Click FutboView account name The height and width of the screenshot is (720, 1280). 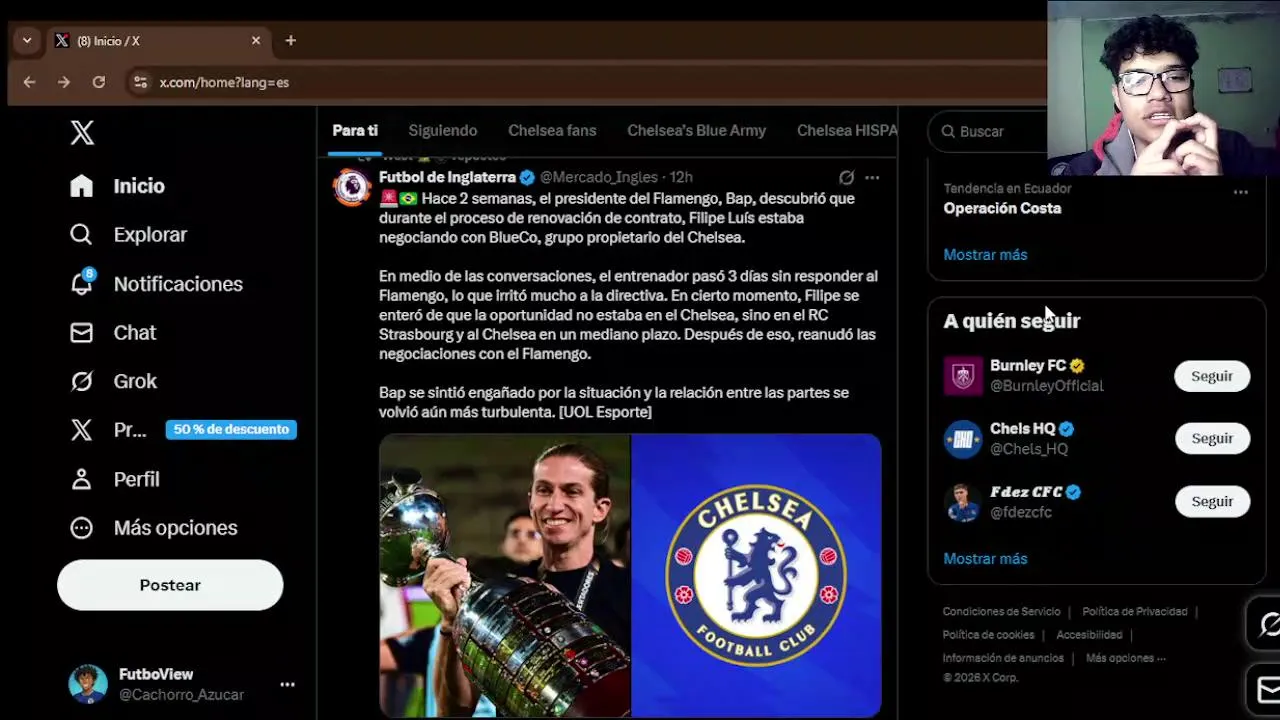pyautogui.click(x=156, y=675)
